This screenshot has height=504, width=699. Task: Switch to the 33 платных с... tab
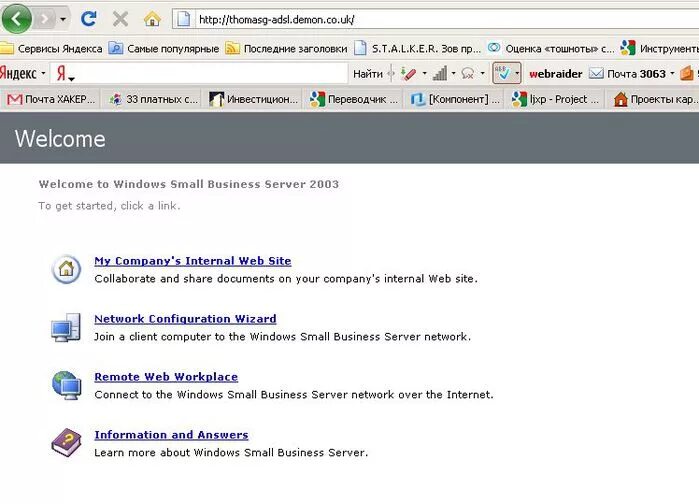coord(153,99)
